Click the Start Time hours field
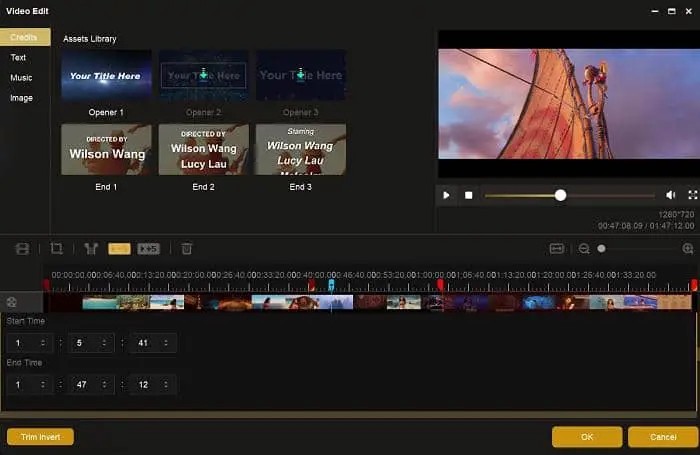Viewport: 700px width, 455px height. click(x=30, y=343)
